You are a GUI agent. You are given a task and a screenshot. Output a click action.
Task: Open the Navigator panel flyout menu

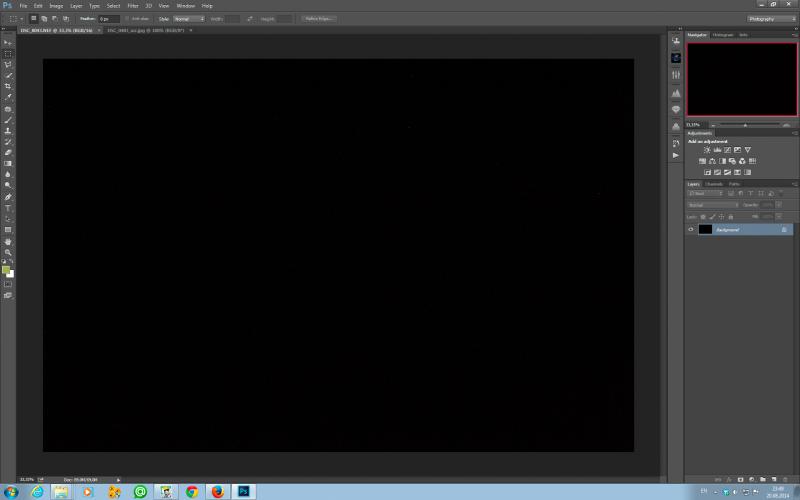pyautogui.click(x=794, y=35)
